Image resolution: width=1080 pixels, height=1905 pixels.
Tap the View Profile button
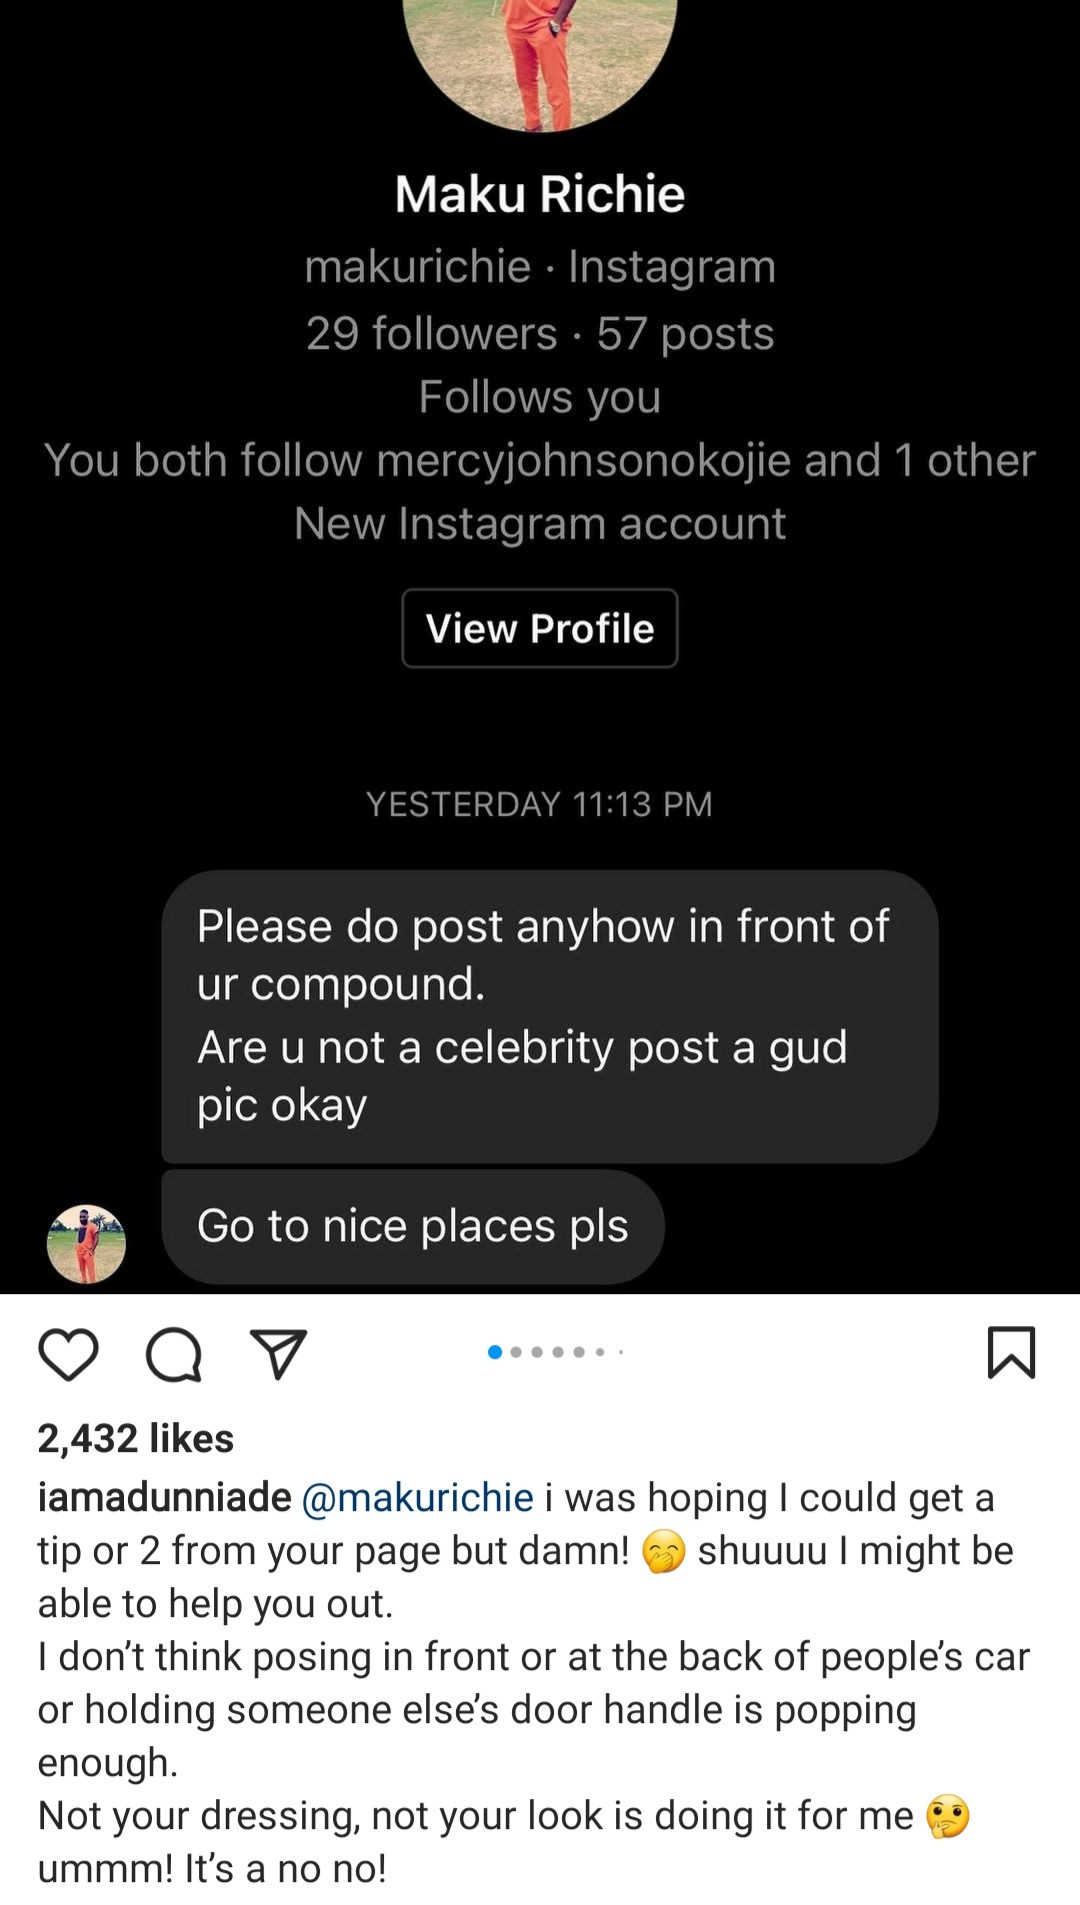coord(540,628)
